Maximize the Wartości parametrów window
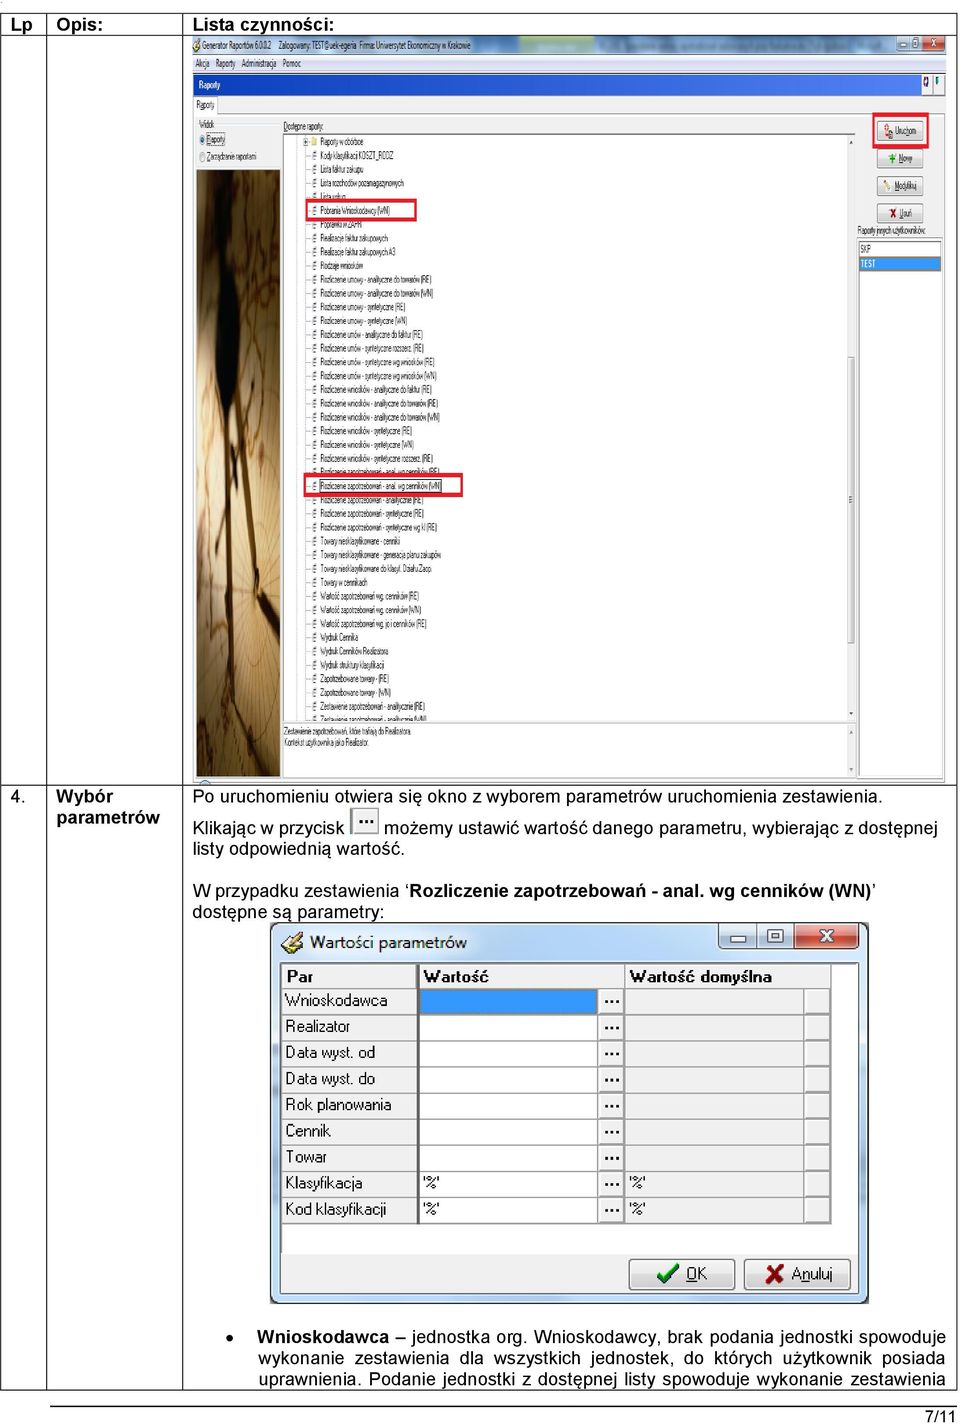Viewport: 960px width, 1424px height. 775,937
